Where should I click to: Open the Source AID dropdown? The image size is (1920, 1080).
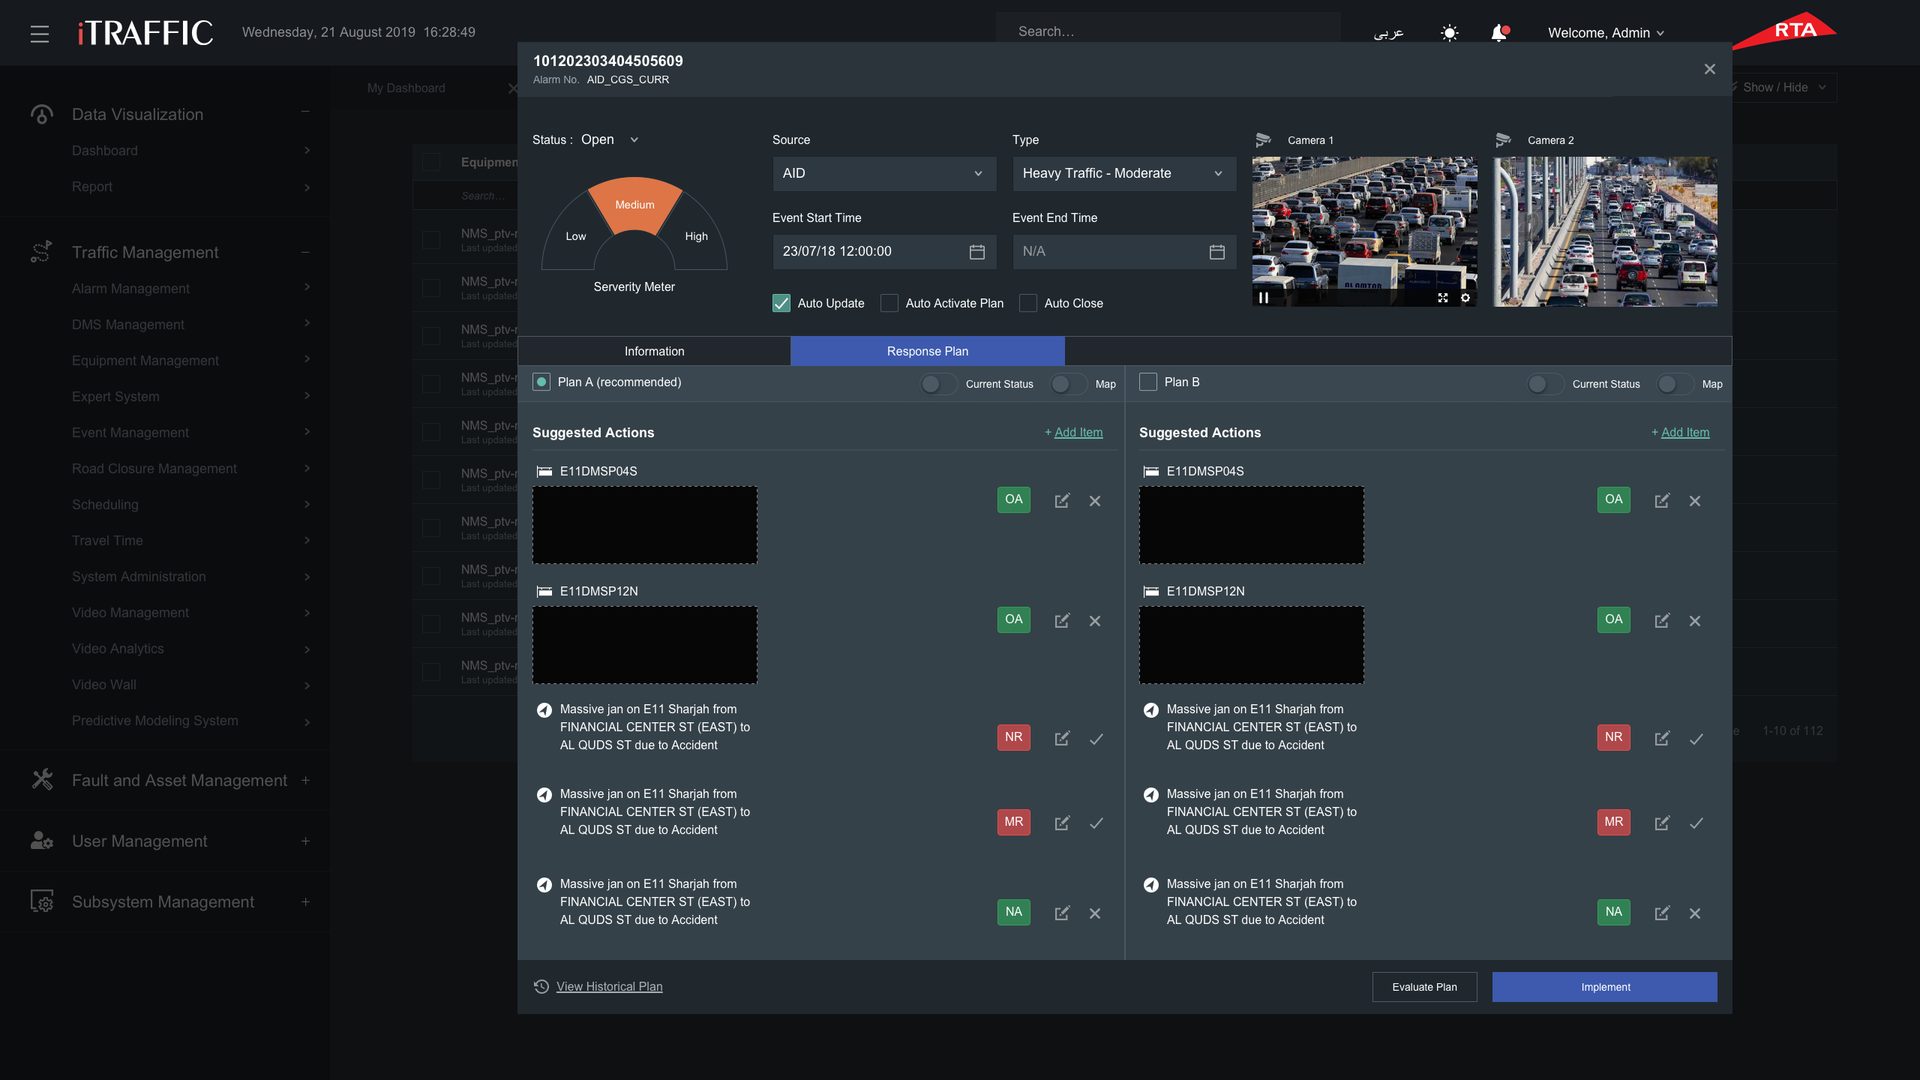(x=884, y=173)
